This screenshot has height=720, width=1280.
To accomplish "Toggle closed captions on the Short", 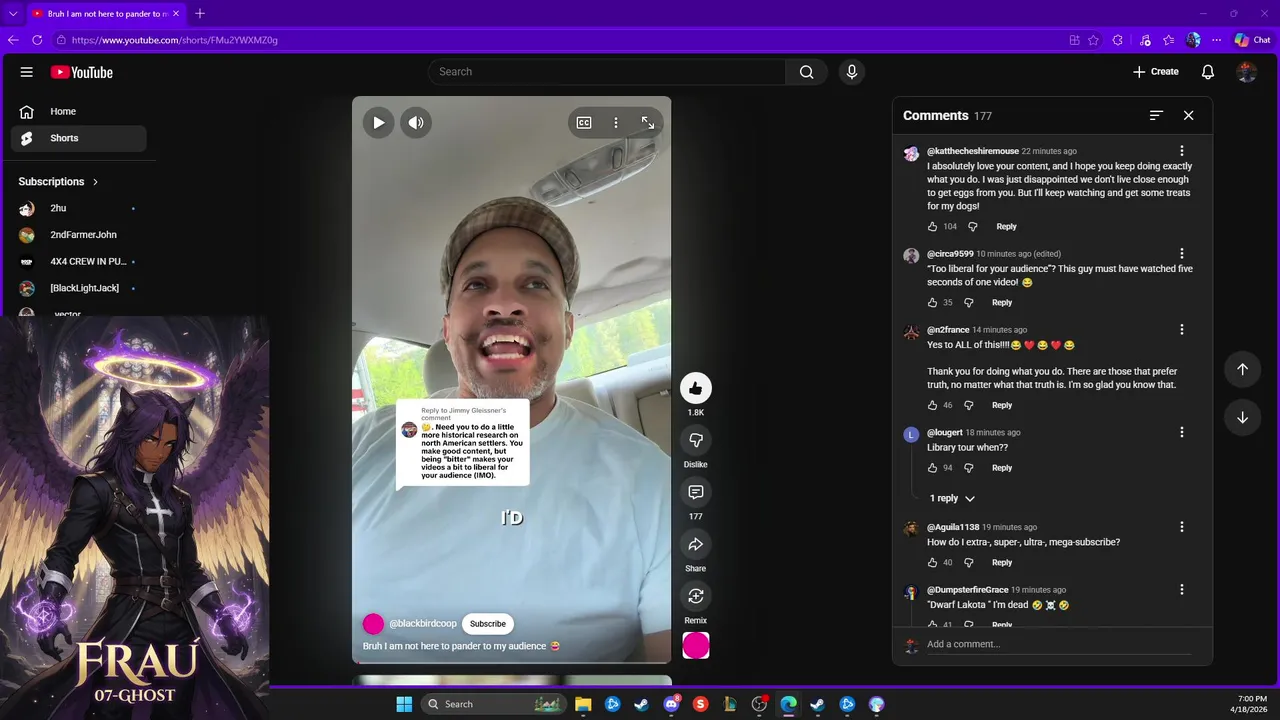I will point(584,123).
